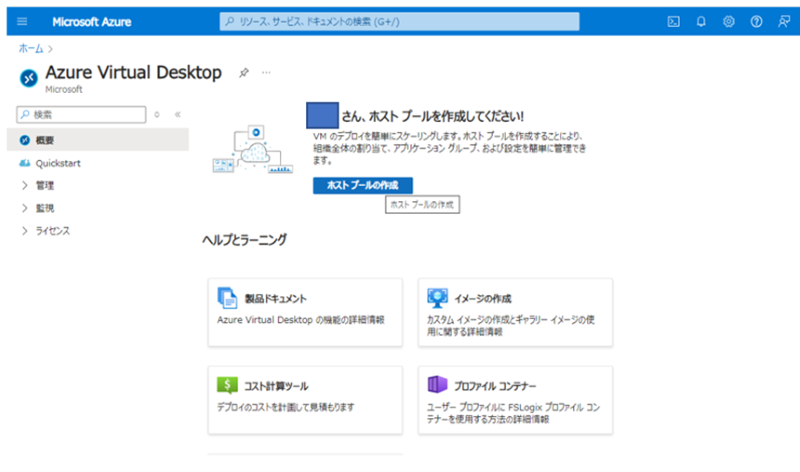This screenshot has width=800, height=472.
Task: Click the cloud host pool illustration
Action: [253, 149]
